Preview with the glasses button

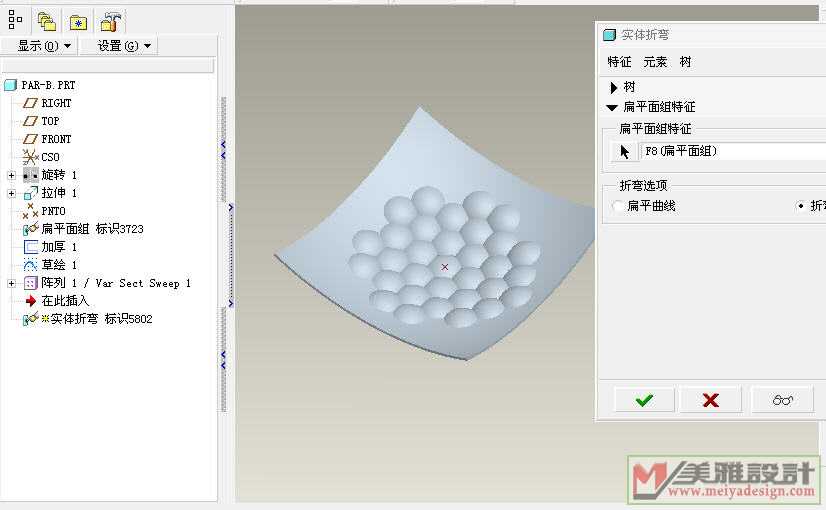click(x=782, y=400)
